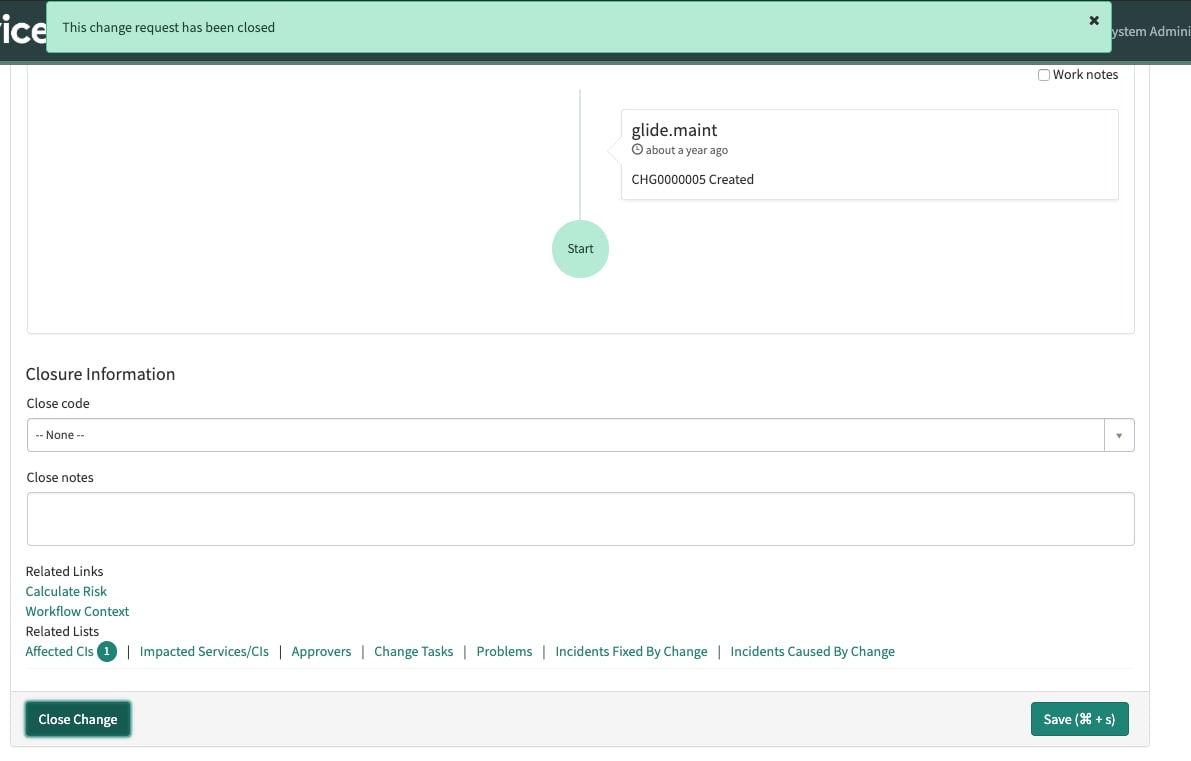
Task: Click the speech-bubble arrow on the activity card
Action: coord(614,152)
